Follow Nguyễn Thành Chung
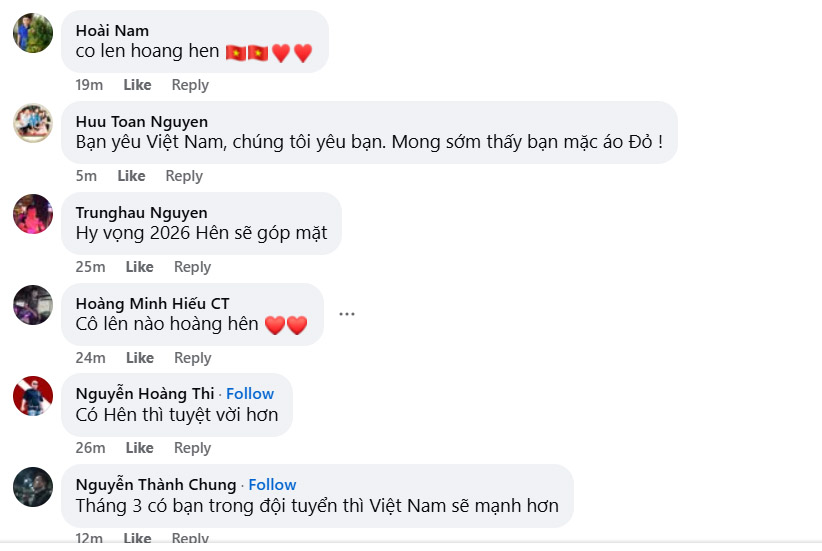 click(273, 485)
